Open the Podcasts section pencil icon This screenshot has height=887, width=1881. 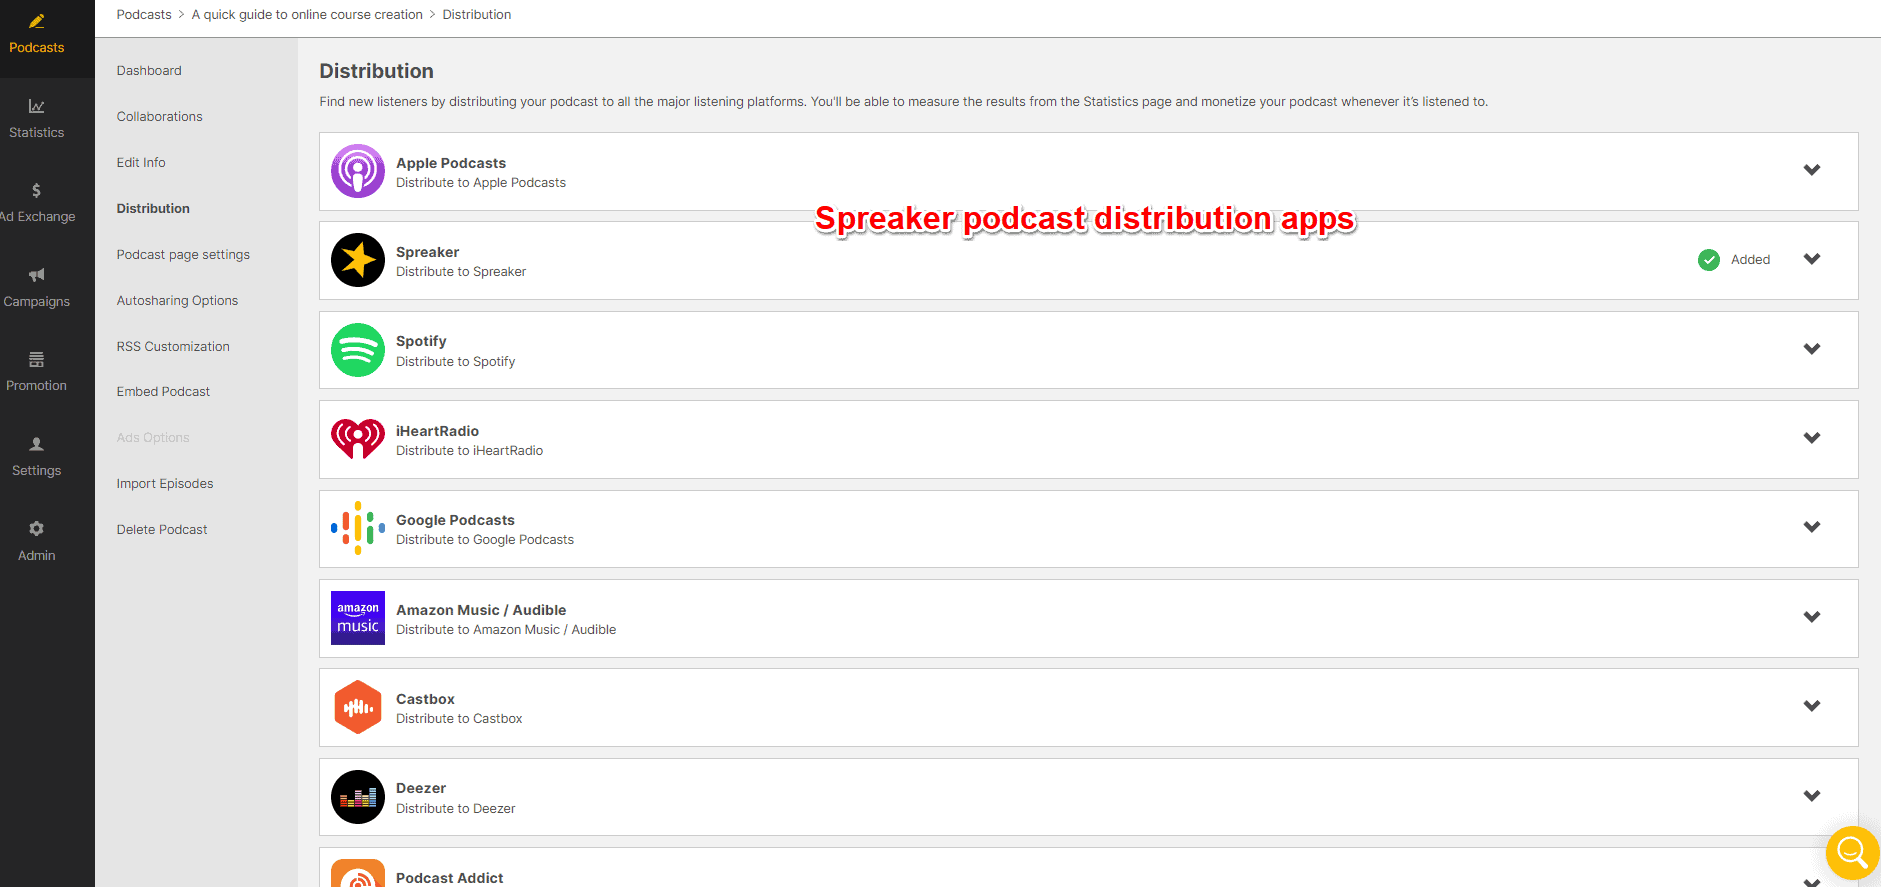pyautogui.click(x=37, y=21)
